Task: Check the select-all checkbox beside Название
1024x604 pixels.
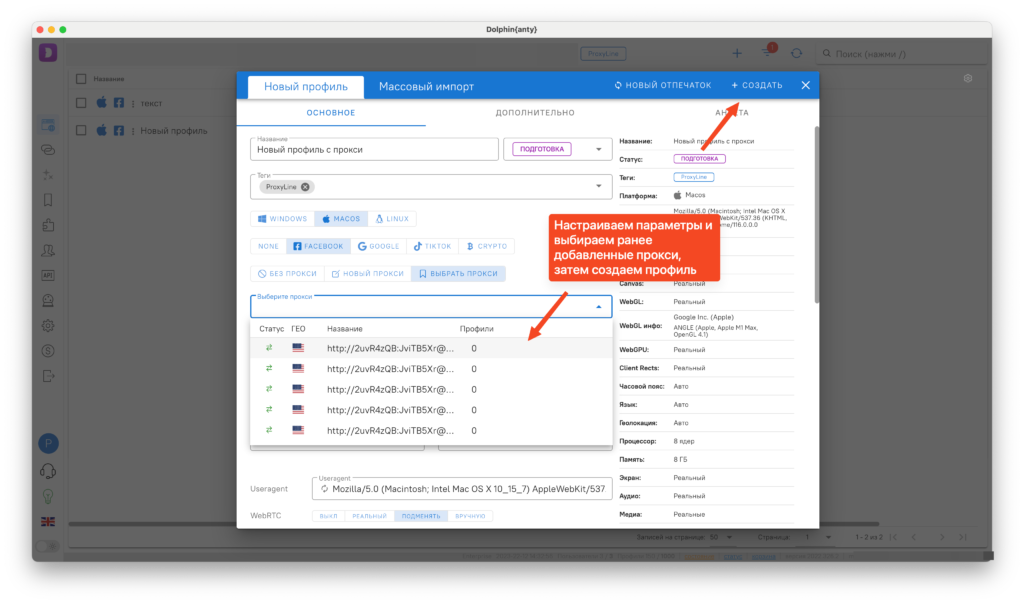Action: (x=82, y=78)
